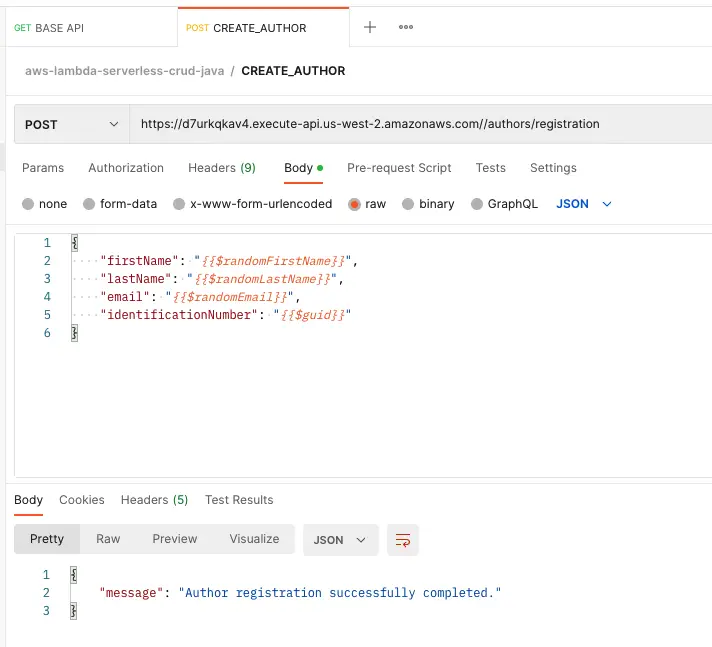
Task: Select the form-data body type
Action: pyautogui.click(x=120, y=204)
